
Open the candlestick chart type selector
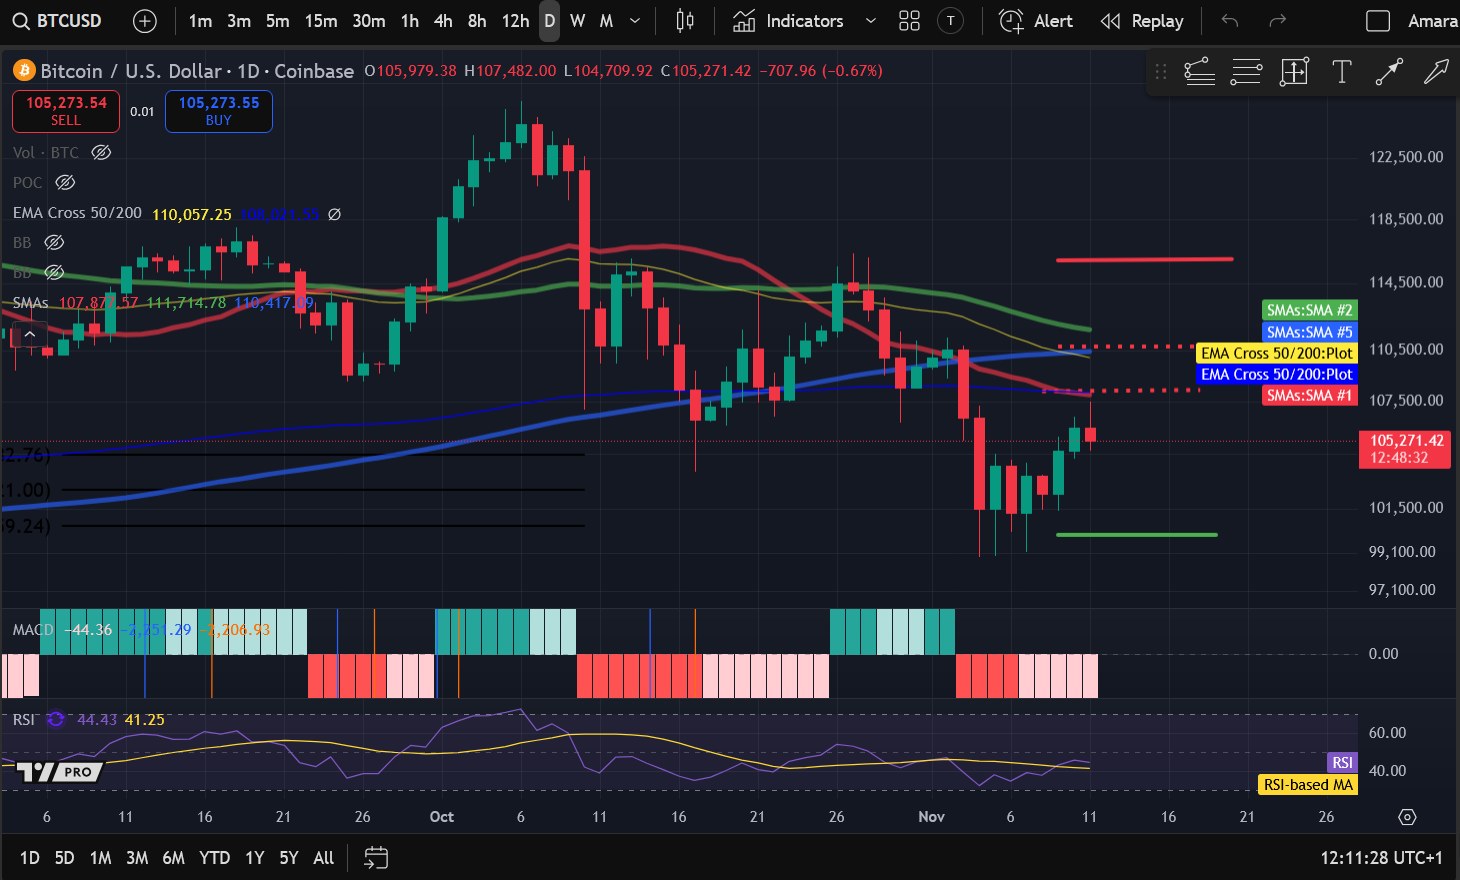(685, 21)
